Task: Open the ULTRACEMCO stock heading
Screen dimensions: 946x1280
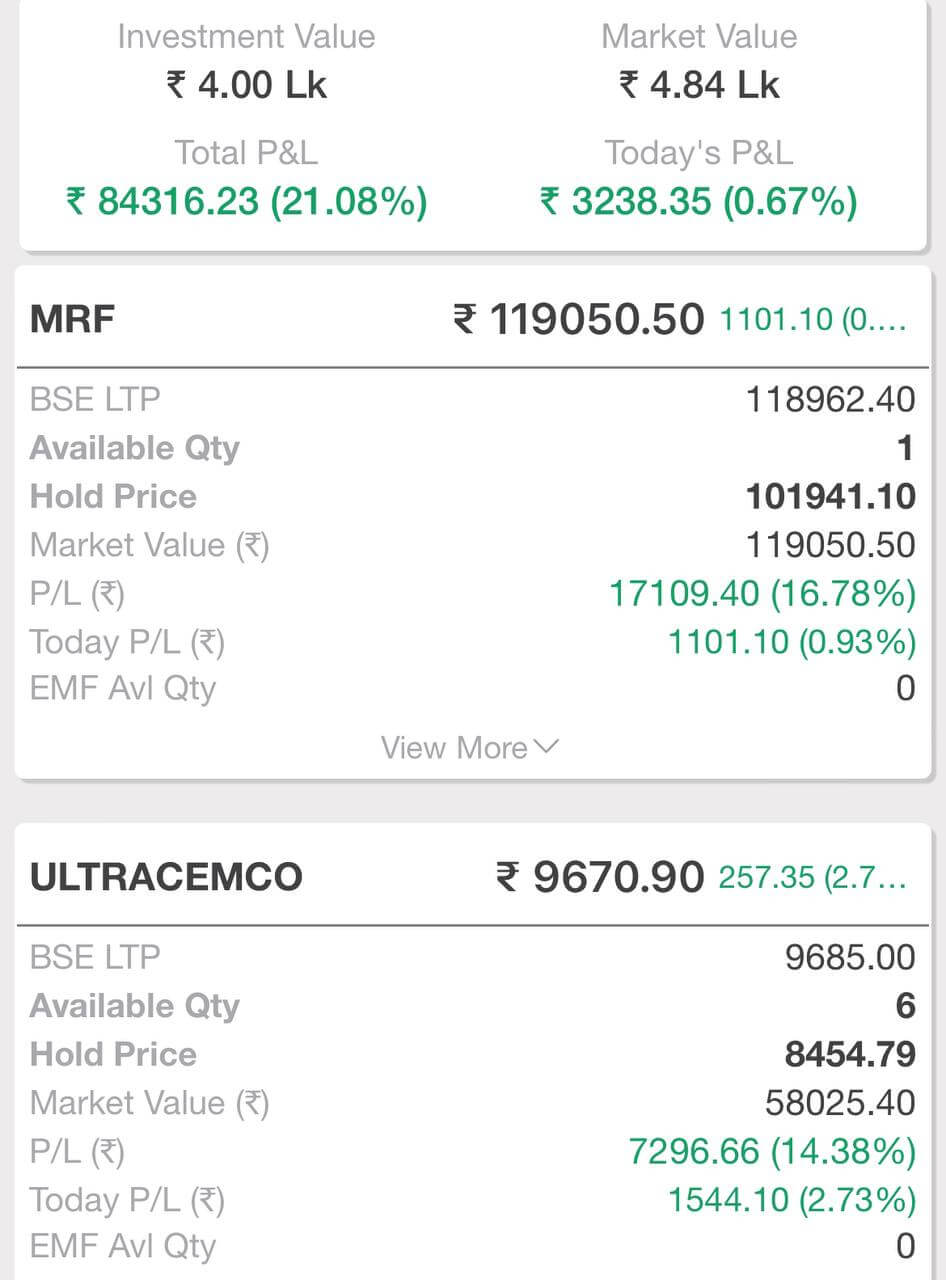Action: (166, 877)
